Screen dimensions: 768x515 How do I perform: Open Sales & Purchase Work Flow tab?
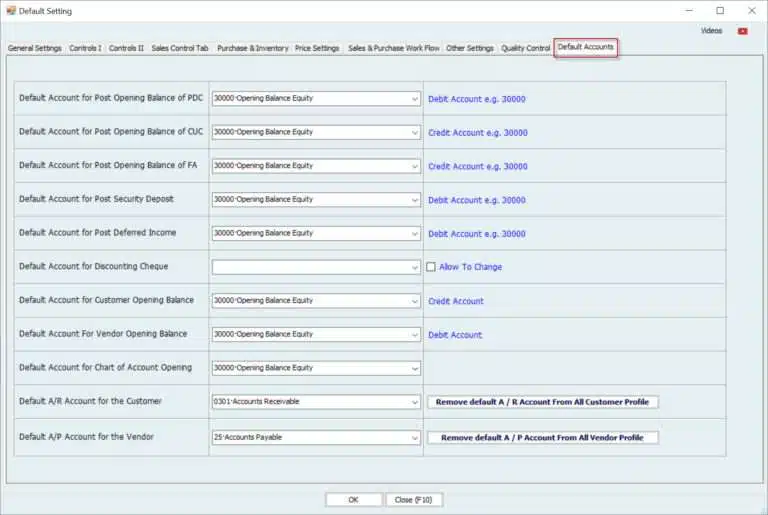(x=393, y=48)
